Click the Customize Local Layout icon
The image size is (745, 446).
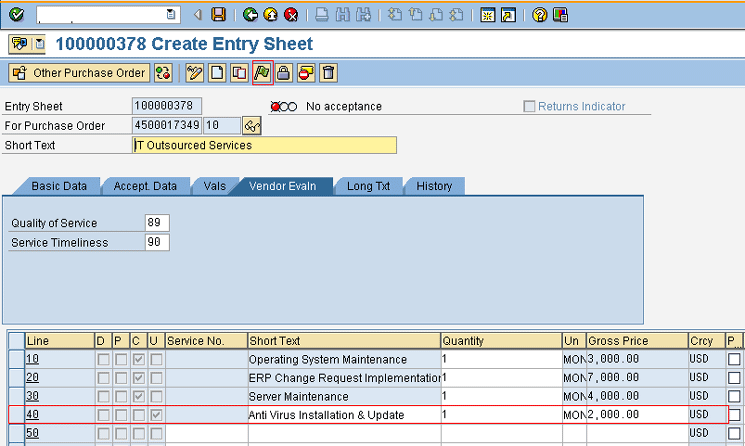pyautogui.click(x=560, y=15)
